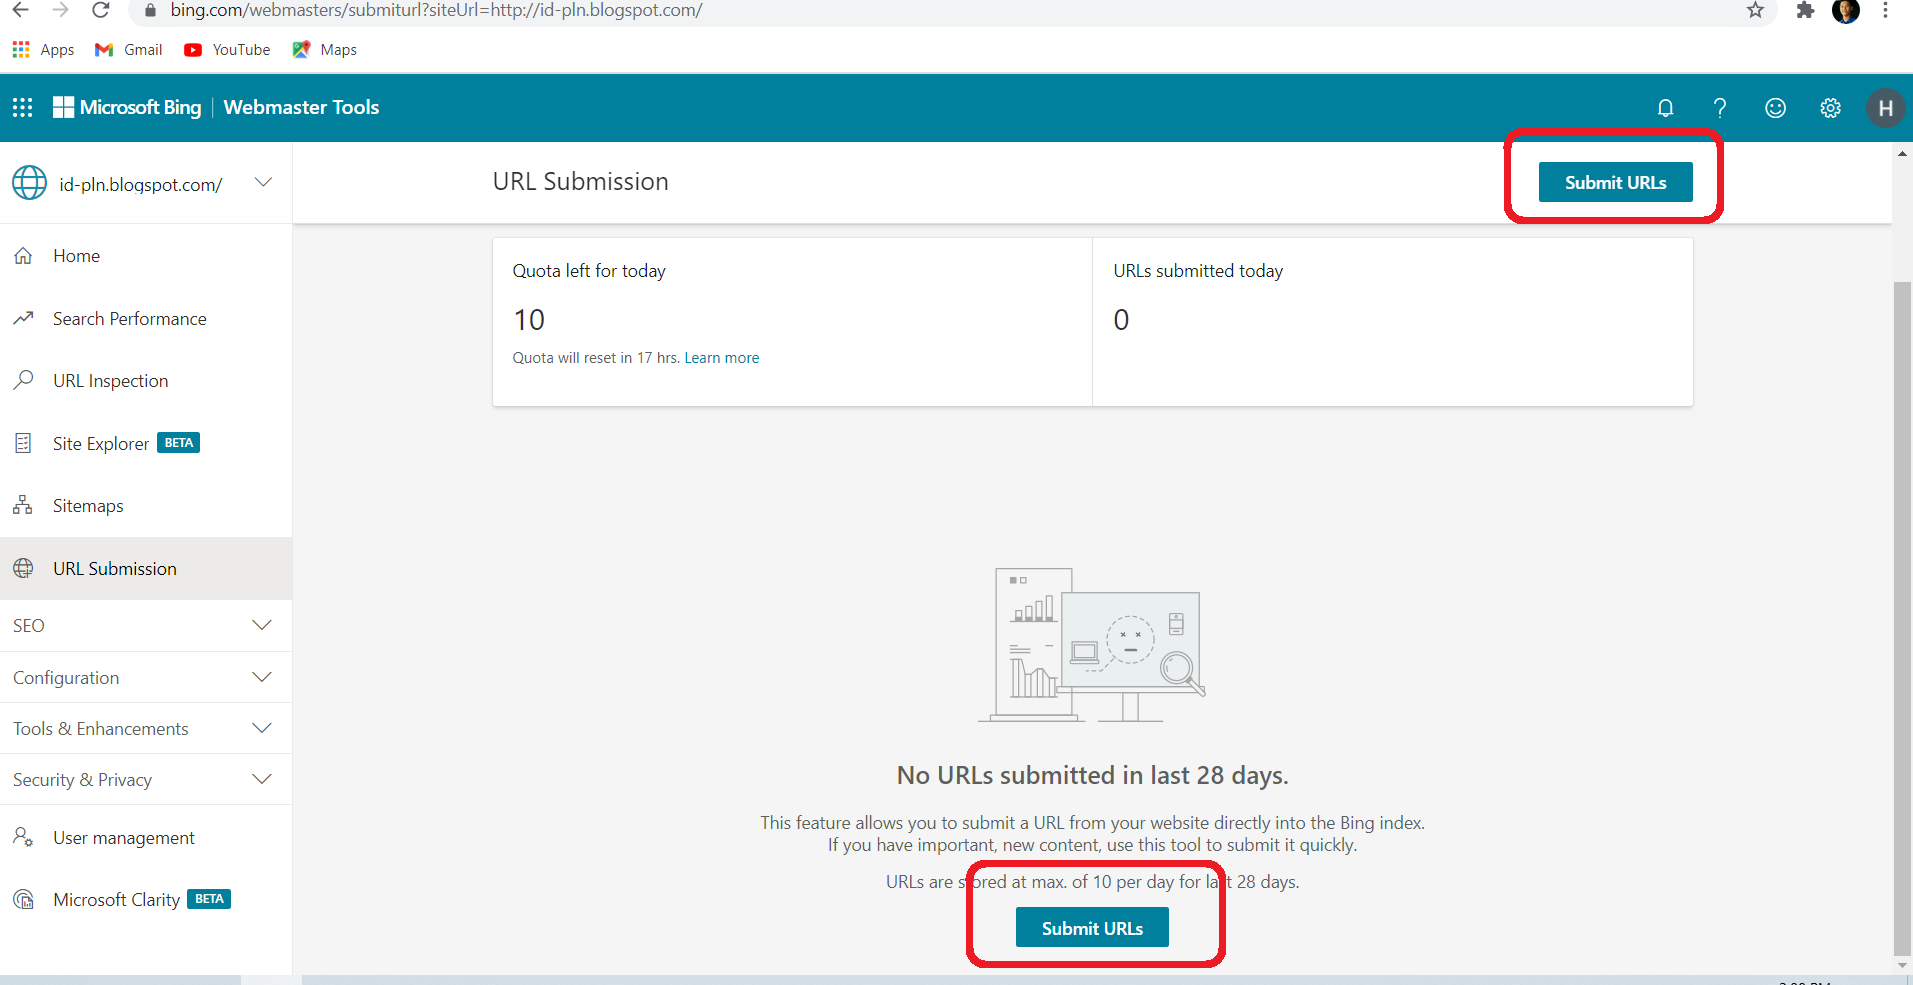Screen dimensions: 1913x985
Task: Click the browser address bar URL
Action: [x=436, y=10]
